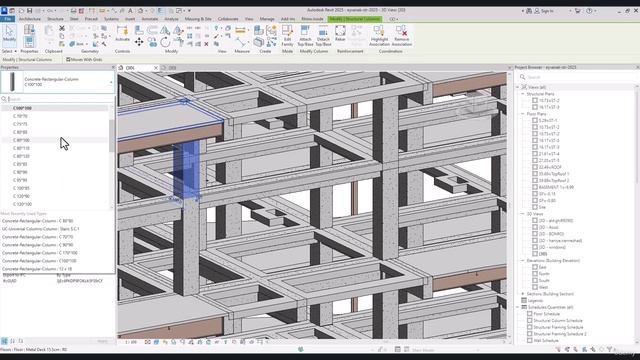Open the File menu tab
Screen dimensions: 640x360
tap(7, 19)
